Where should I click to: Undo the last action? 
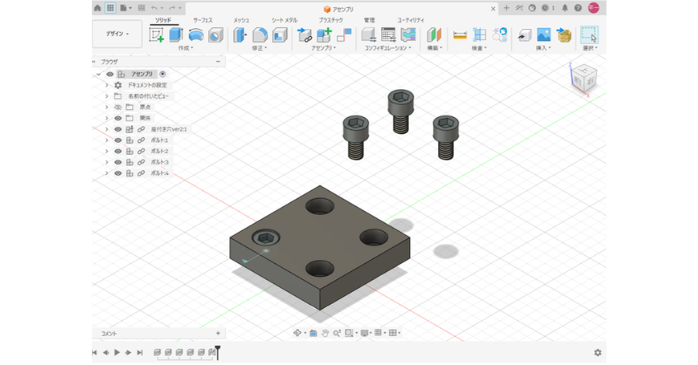pos(154,8)
